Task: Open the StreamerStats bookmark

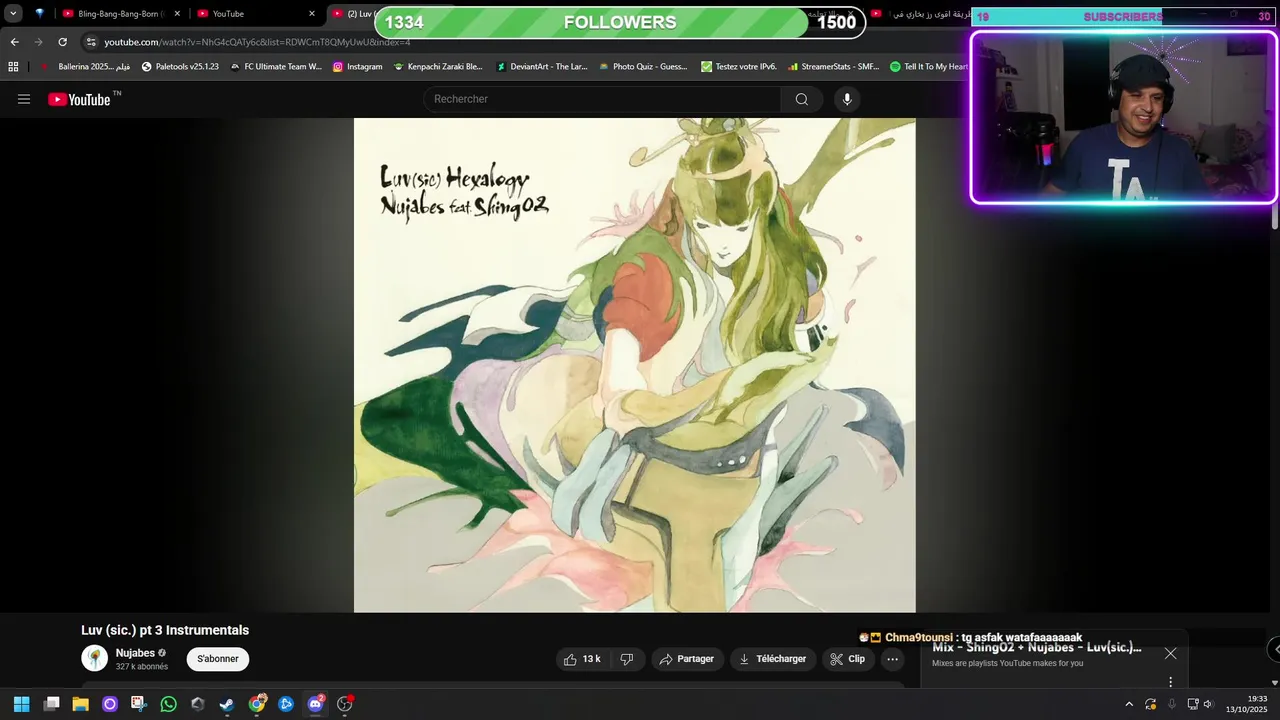Action: coord(834,67)
